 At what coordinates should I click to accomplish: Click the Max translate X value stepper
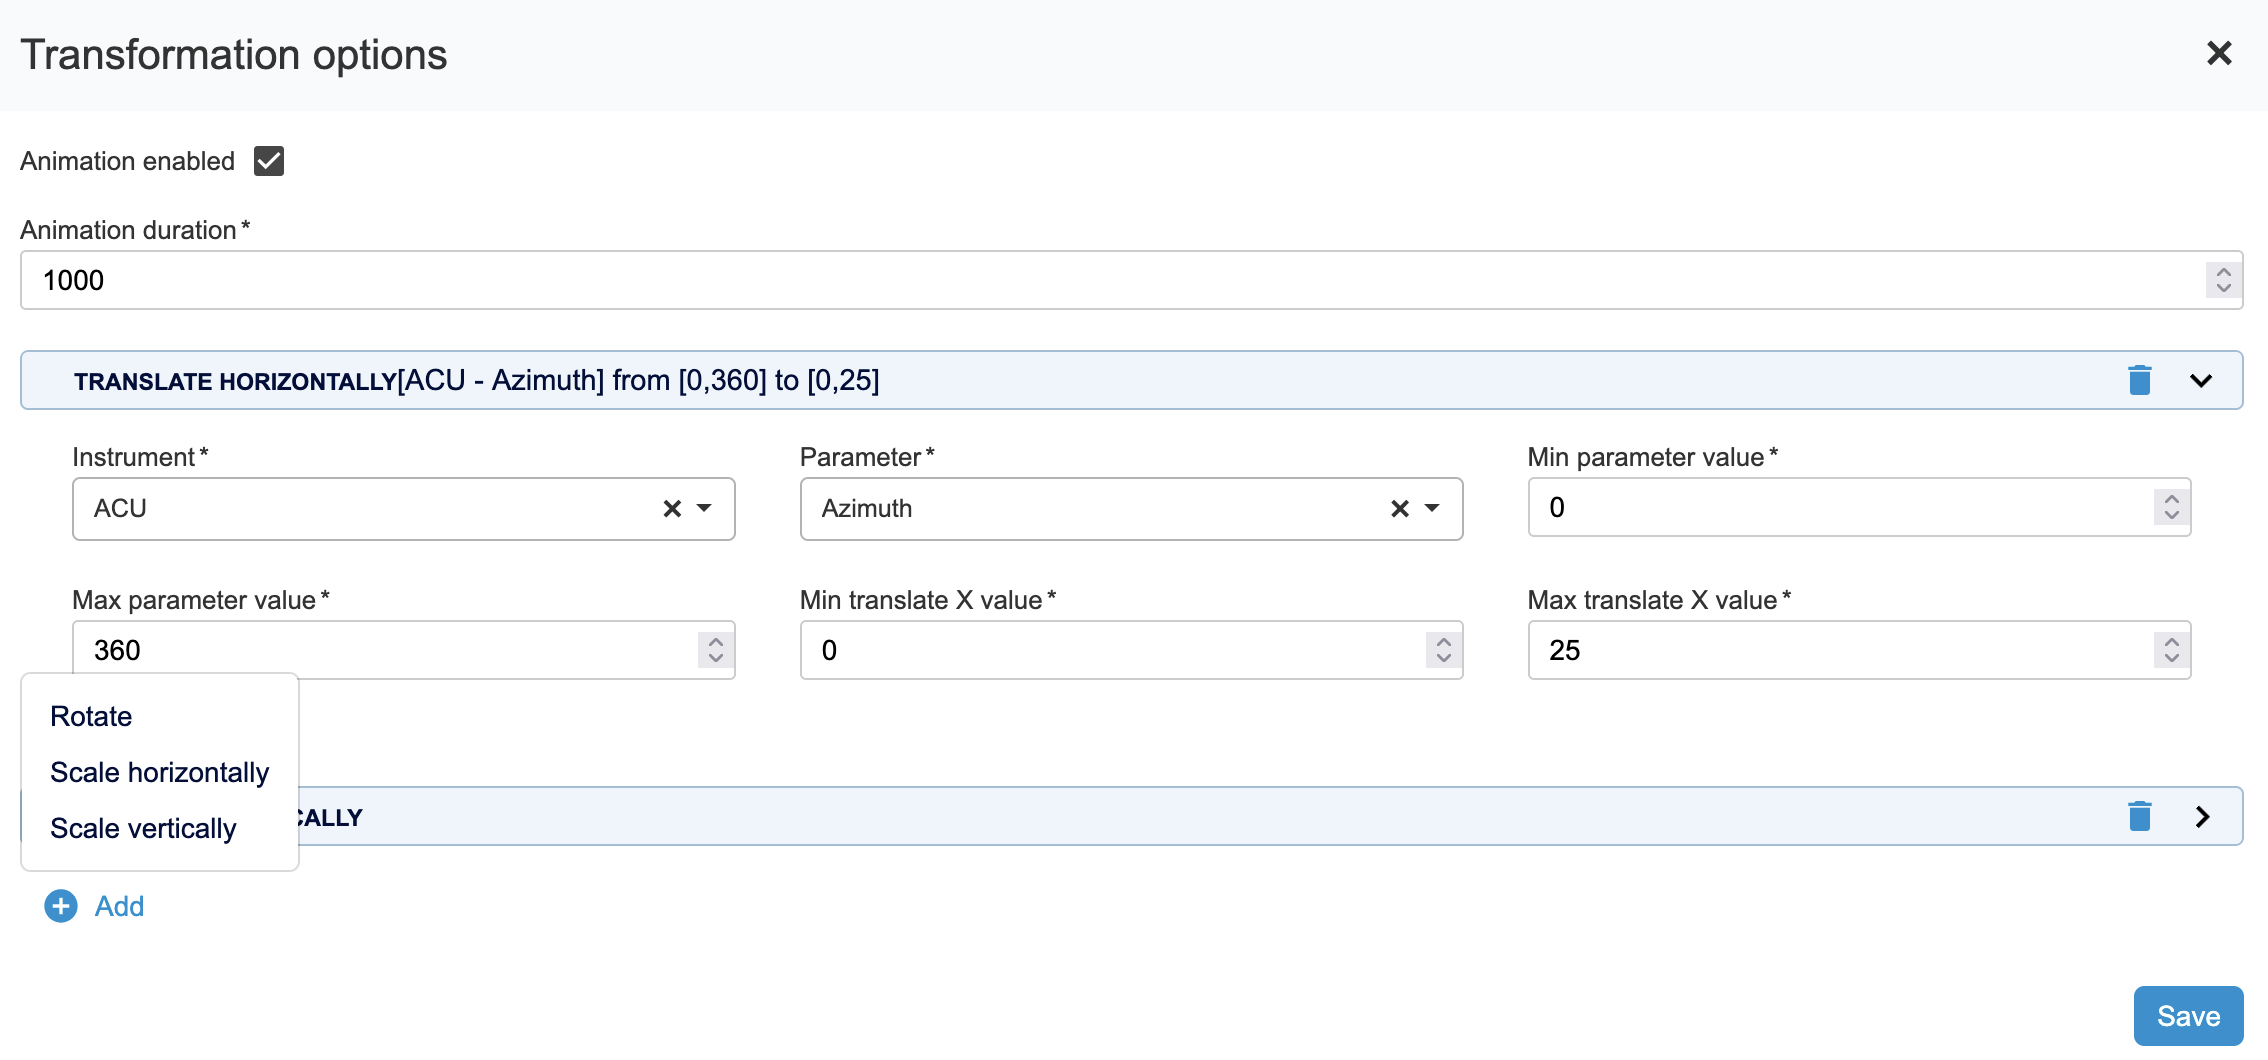click(2171, 650)
